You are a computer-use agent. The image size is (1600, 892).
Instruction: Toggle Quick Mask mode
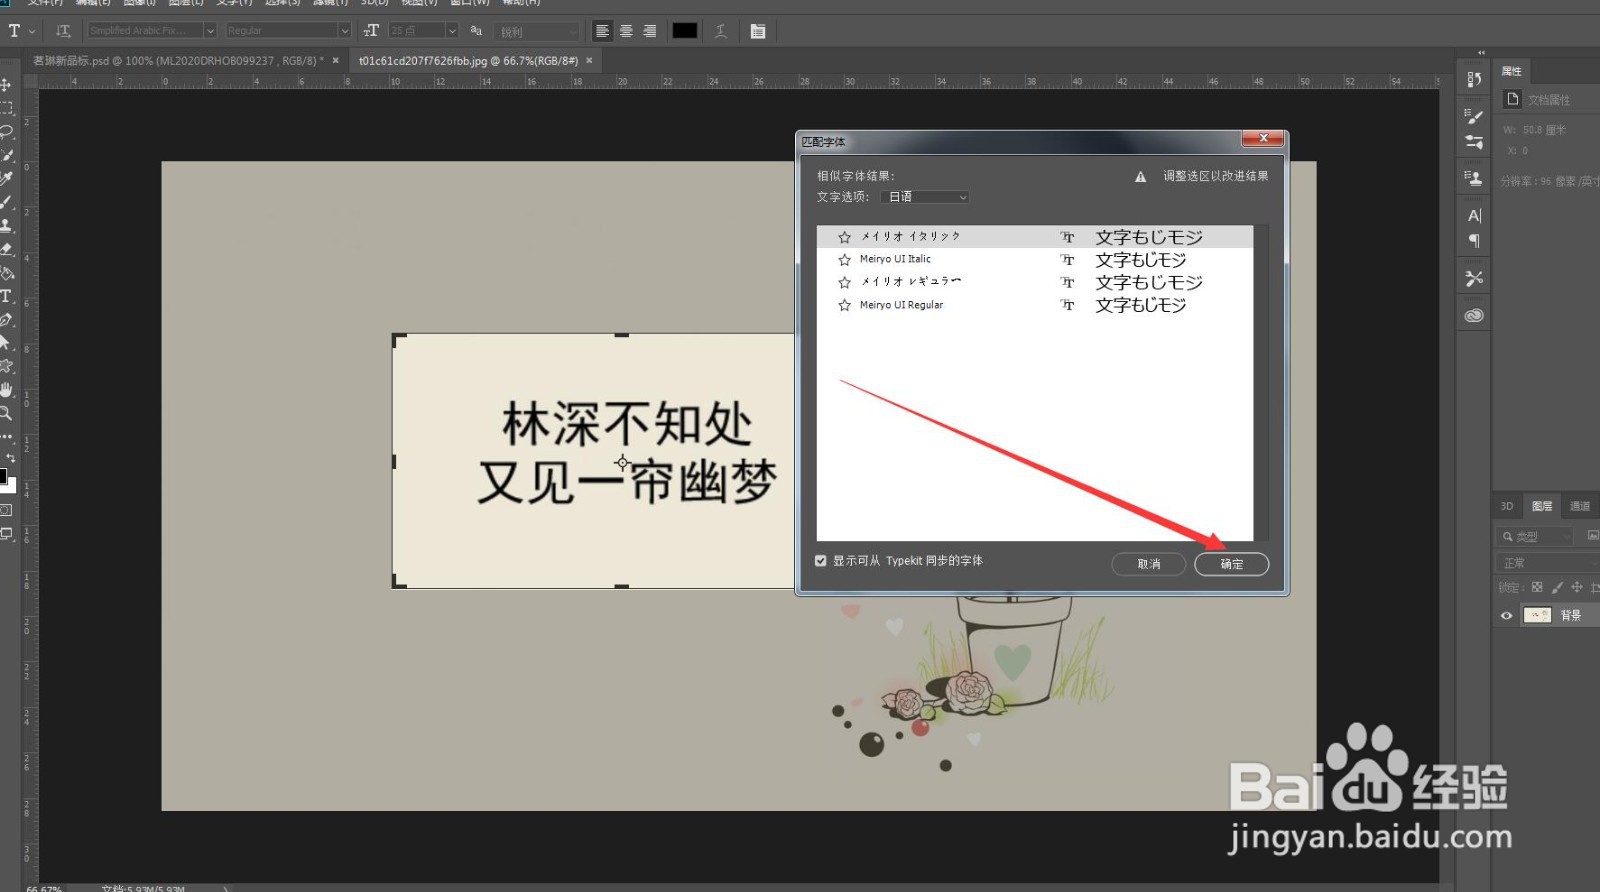[x=6, y=510]
